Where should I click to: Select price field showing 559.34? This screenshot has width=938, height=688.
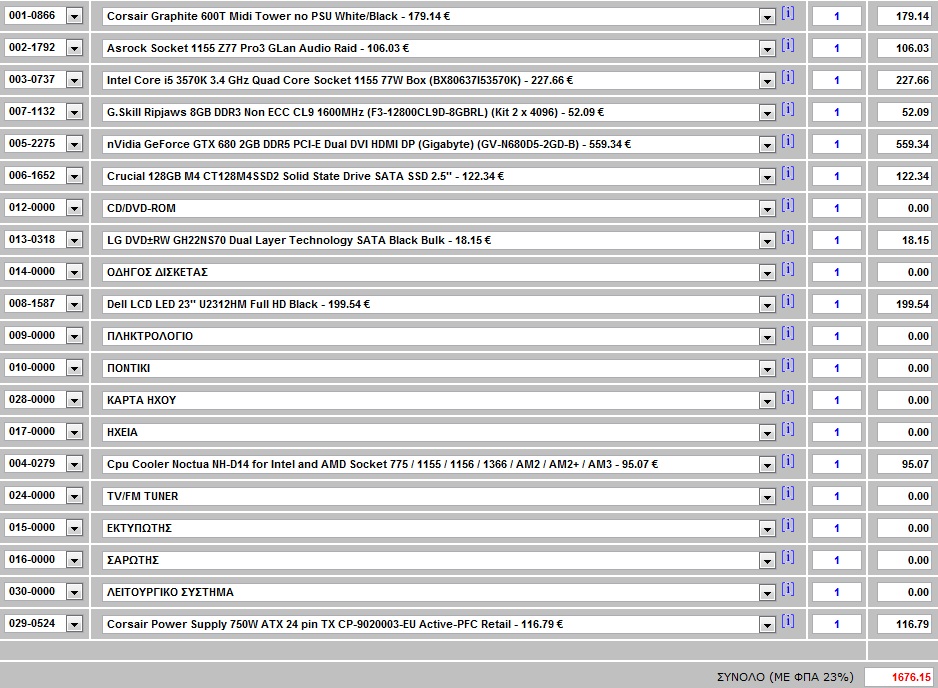[x=904, y=144]
